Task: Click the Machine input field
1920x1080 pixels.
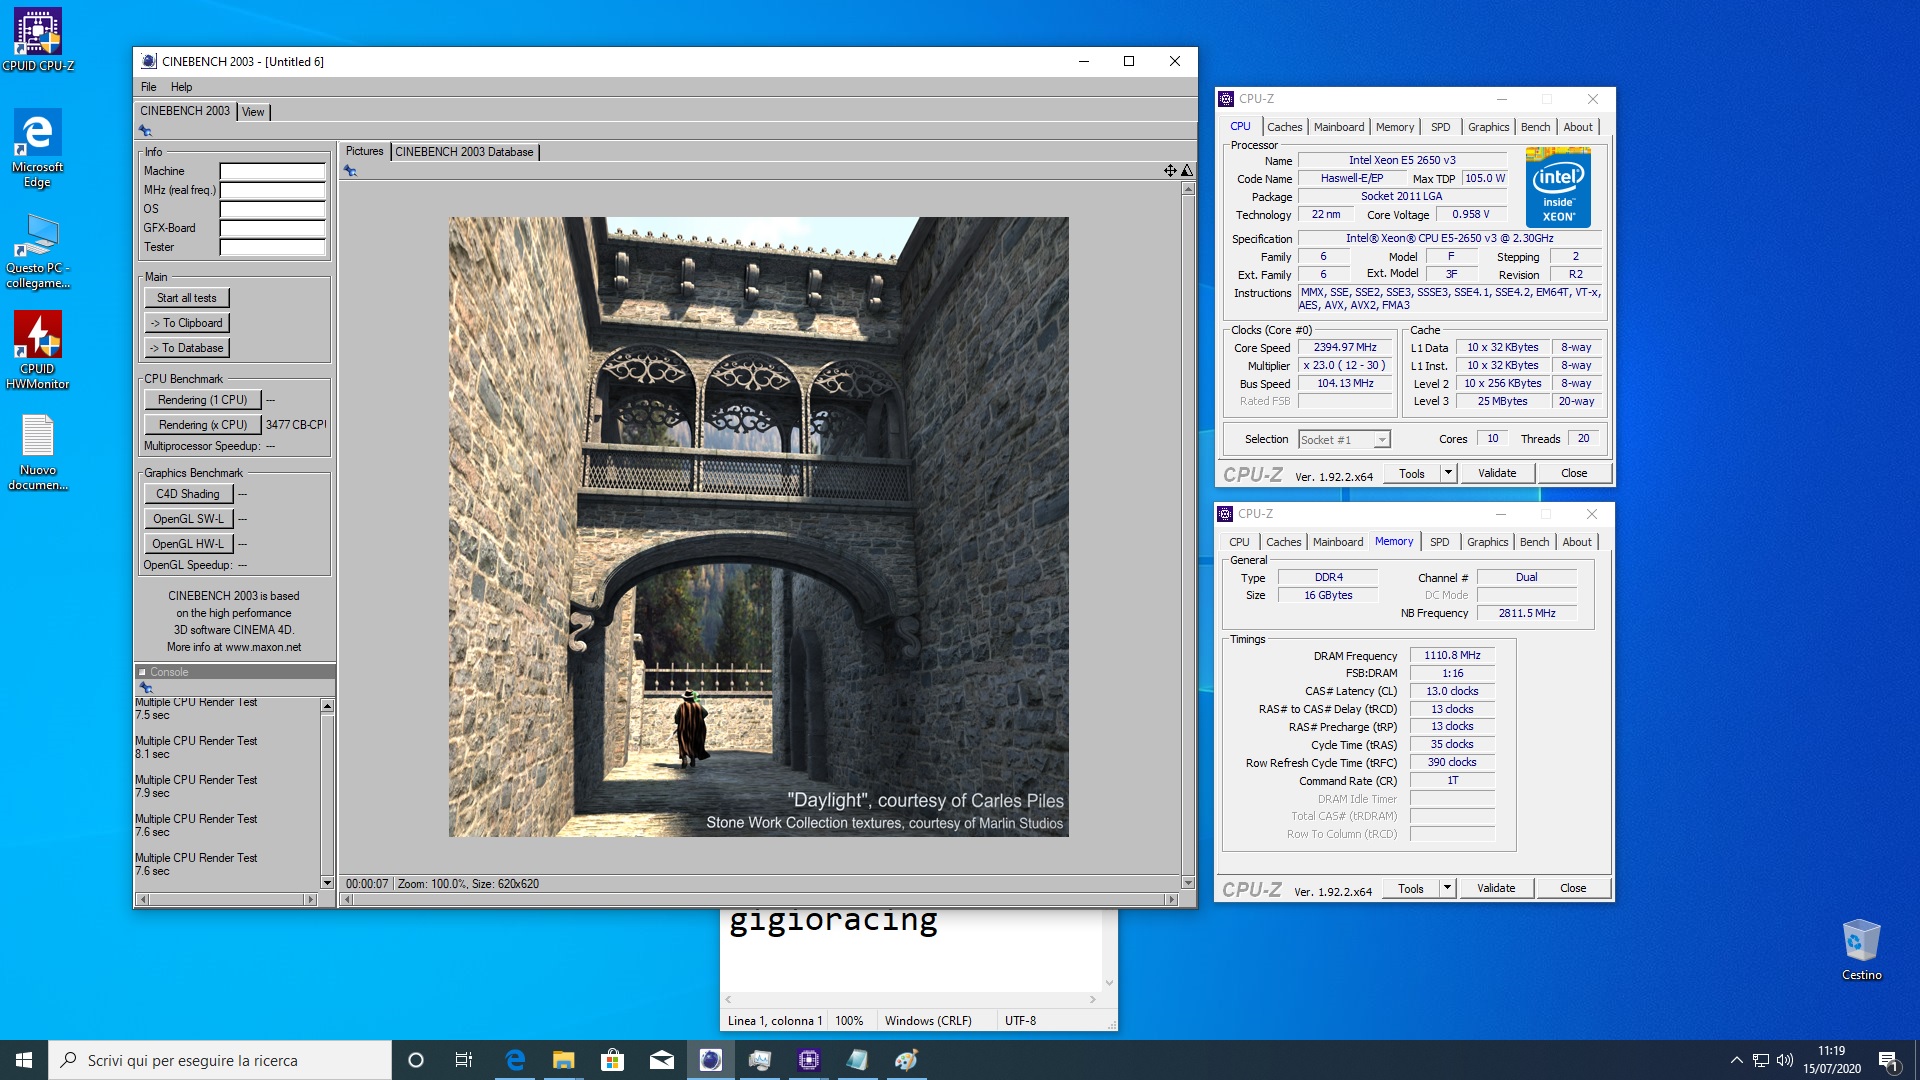Action: point(272,171)
